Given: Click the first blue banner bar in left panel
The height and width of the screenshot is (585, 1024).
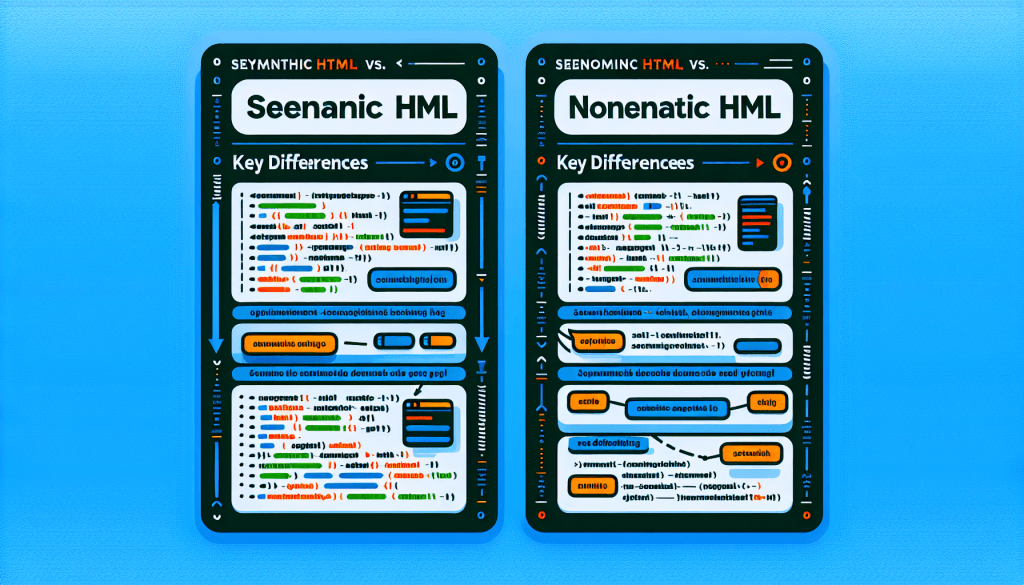Looking at the screenshot, I should coord(349,312).
